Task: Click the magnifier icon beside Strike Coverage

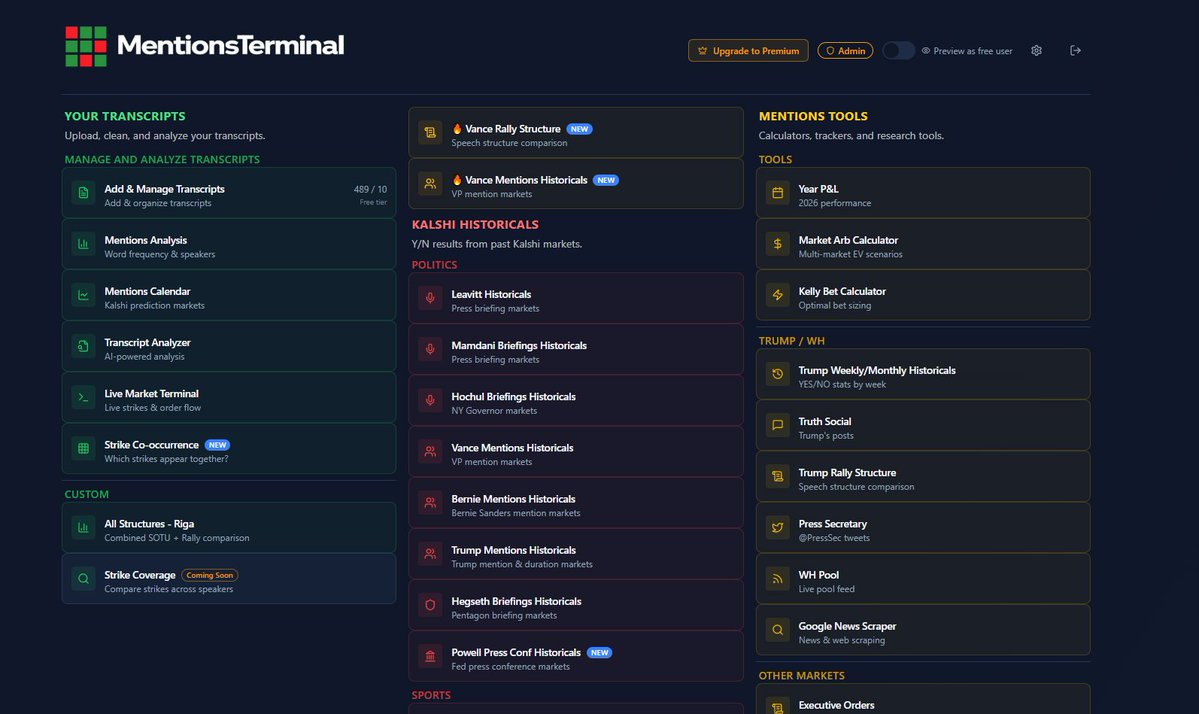Action: (83, 579)
